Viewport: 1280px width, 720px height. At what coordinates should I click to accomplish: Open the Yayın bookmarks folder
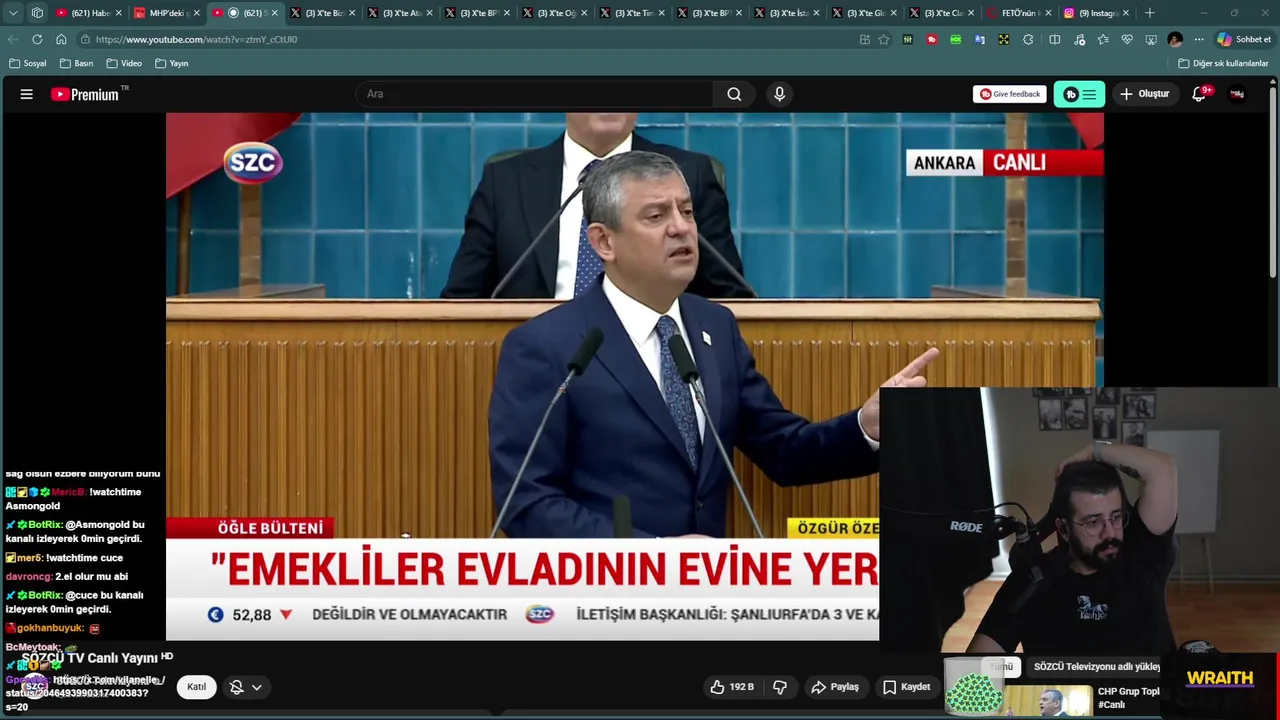pos(172,63)
